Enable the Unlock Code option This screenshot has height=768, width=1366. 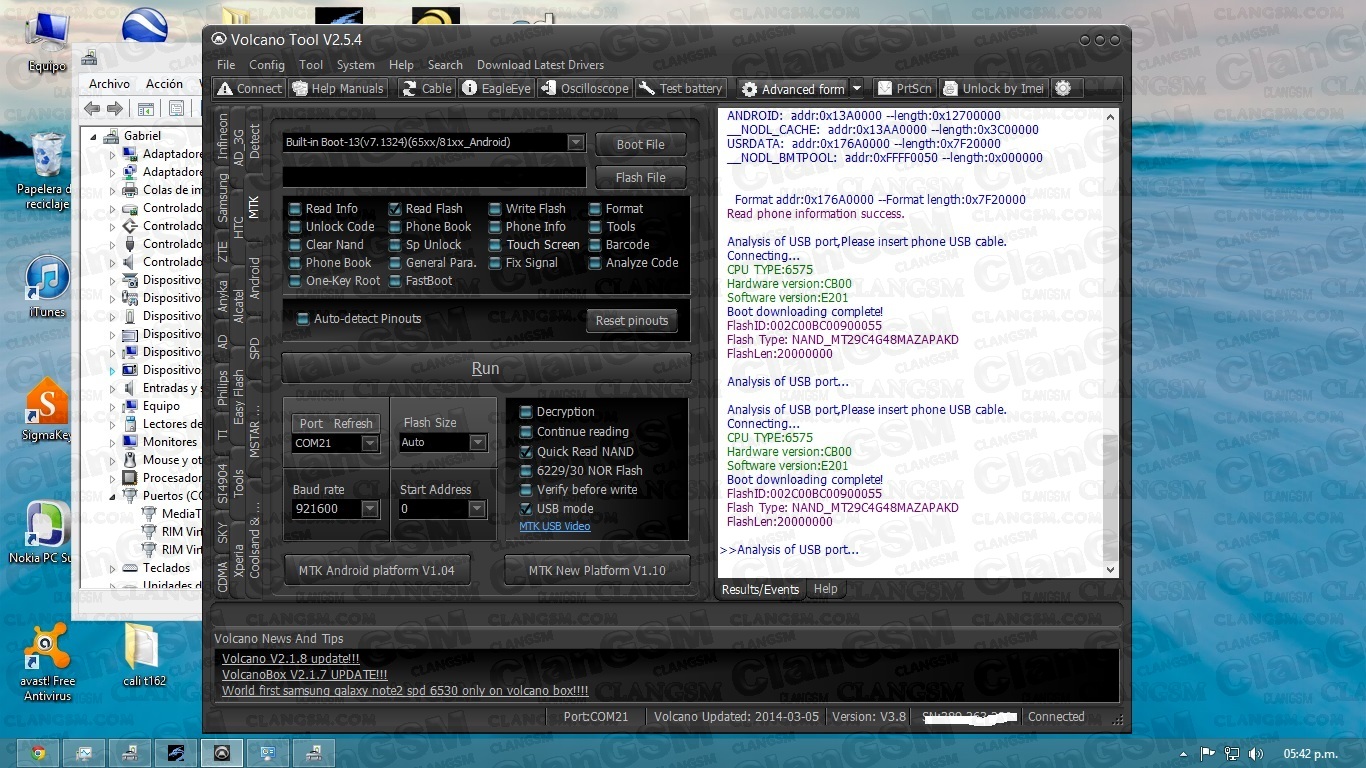pyautogui.click(x=295, y=227)
